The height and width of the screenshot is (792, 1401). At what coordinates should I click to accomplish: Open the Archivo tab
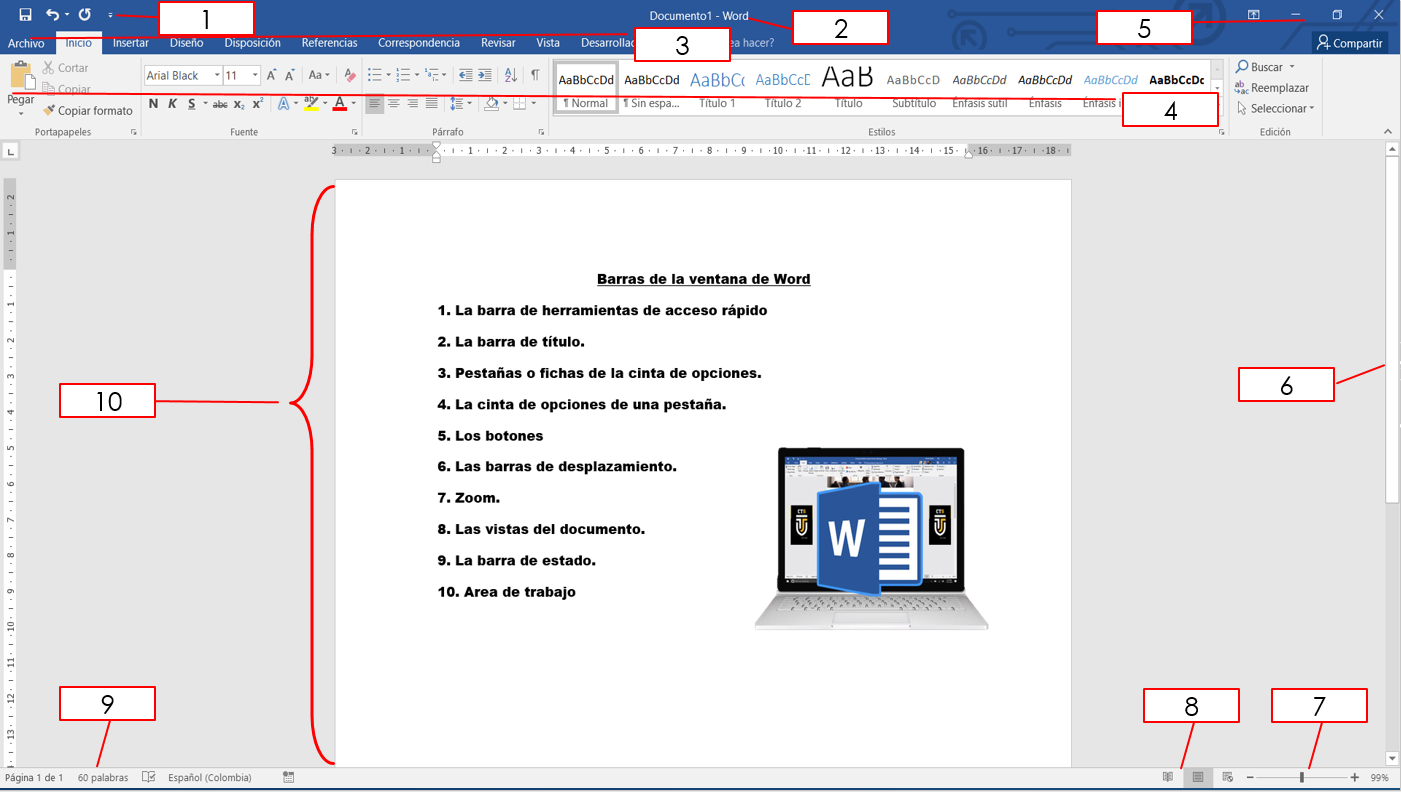click(26, 43)
